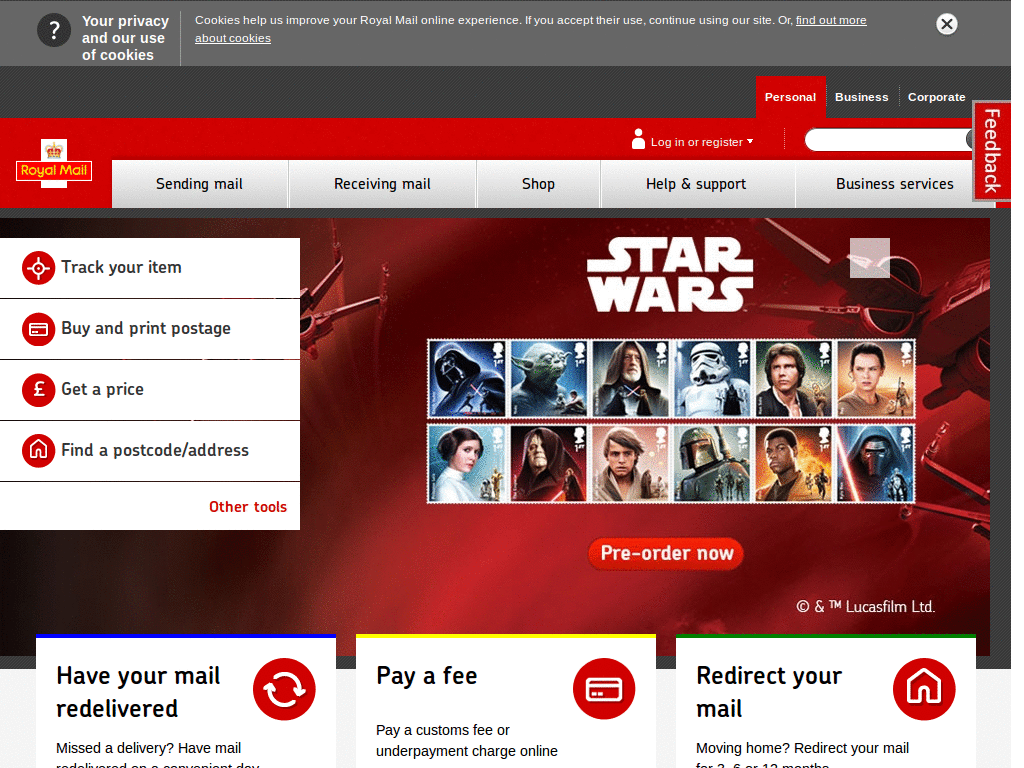Click the Boba Fett stamp
Screen dimensions: 1024x768
[x=712, y=464]
